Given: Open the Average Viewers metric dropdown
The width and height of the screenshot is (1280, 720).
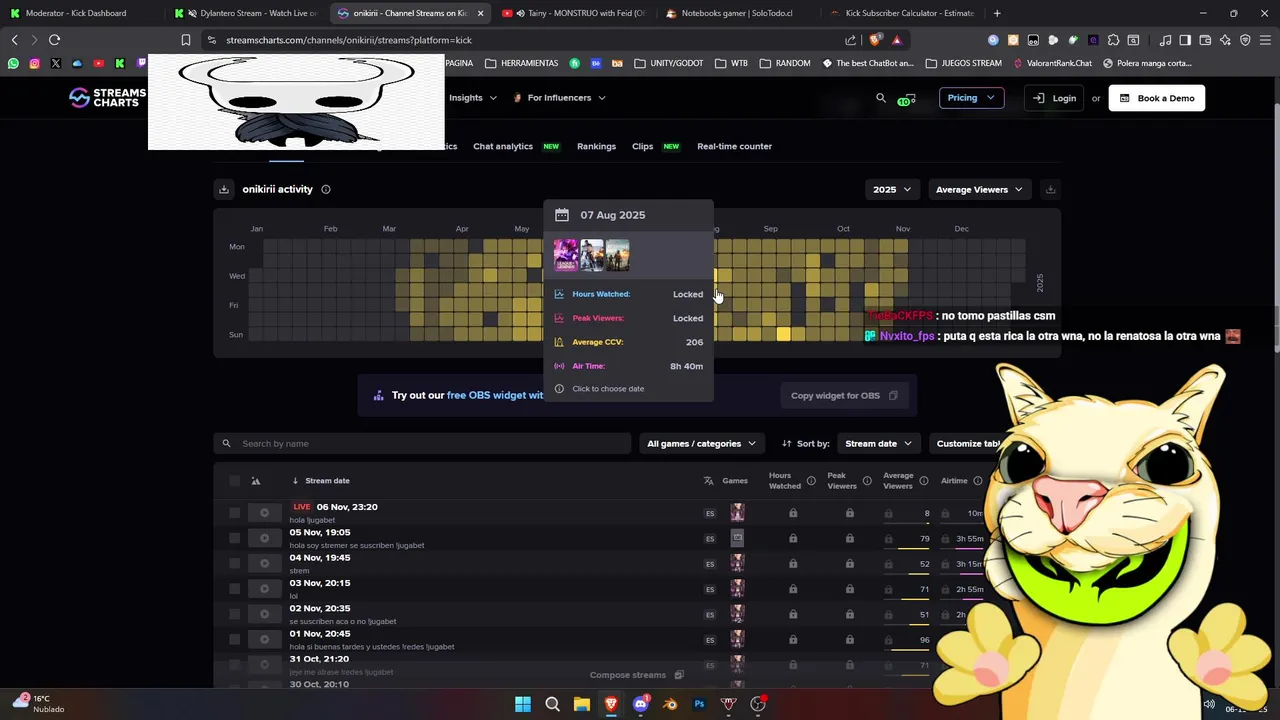Looking at the screenshot, I should pyautogui.click(x=979, y=189).
